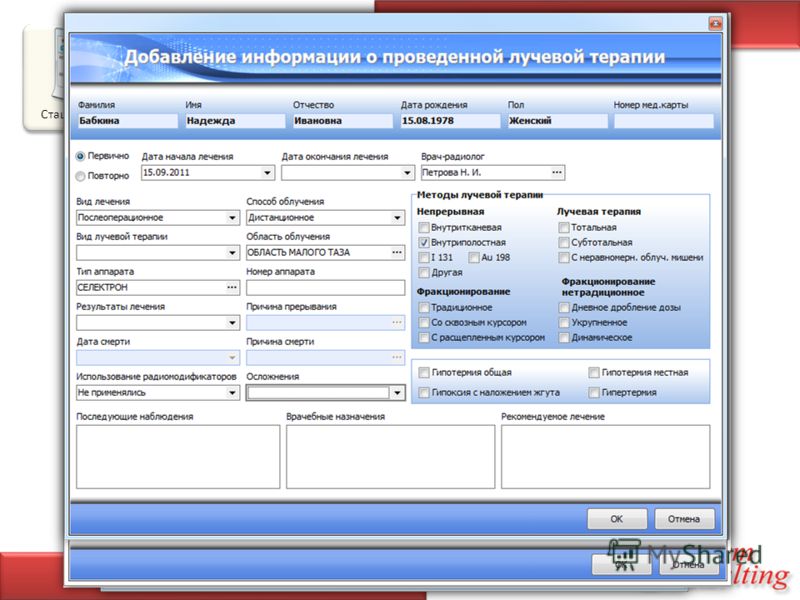This screenshot has width=800, height=600.
Task: Check Гипотермия общая
Action: pyautogui.click(x=423, y=373)
